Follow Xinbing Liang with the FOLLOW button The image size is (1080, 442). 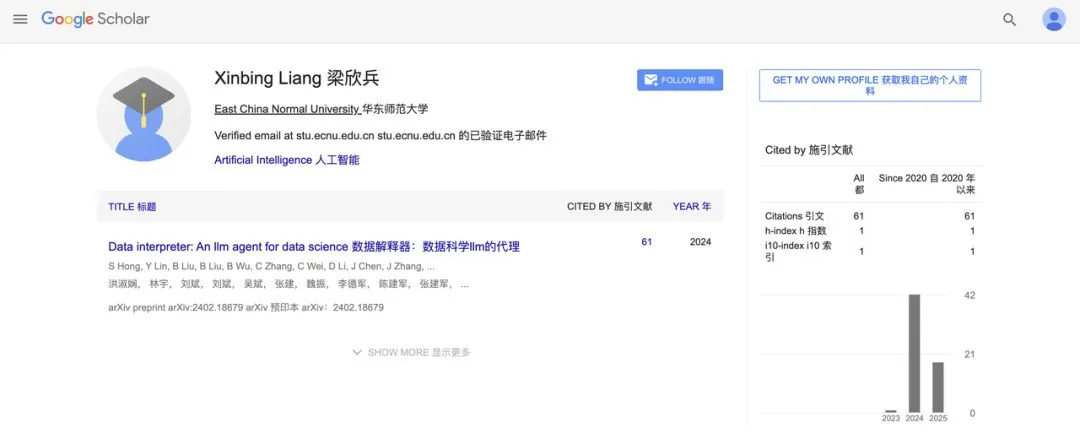point(680,80)
